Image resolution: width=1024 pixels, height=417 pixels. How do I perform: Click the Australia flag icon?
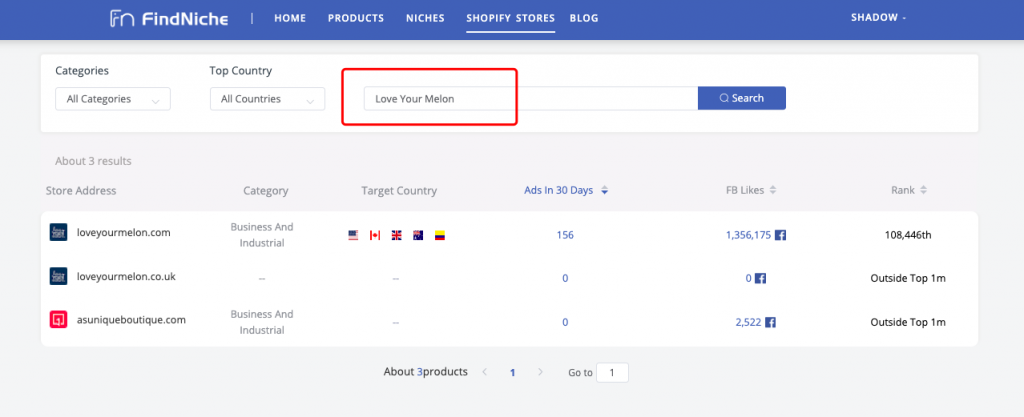click(x=418, y=236)
